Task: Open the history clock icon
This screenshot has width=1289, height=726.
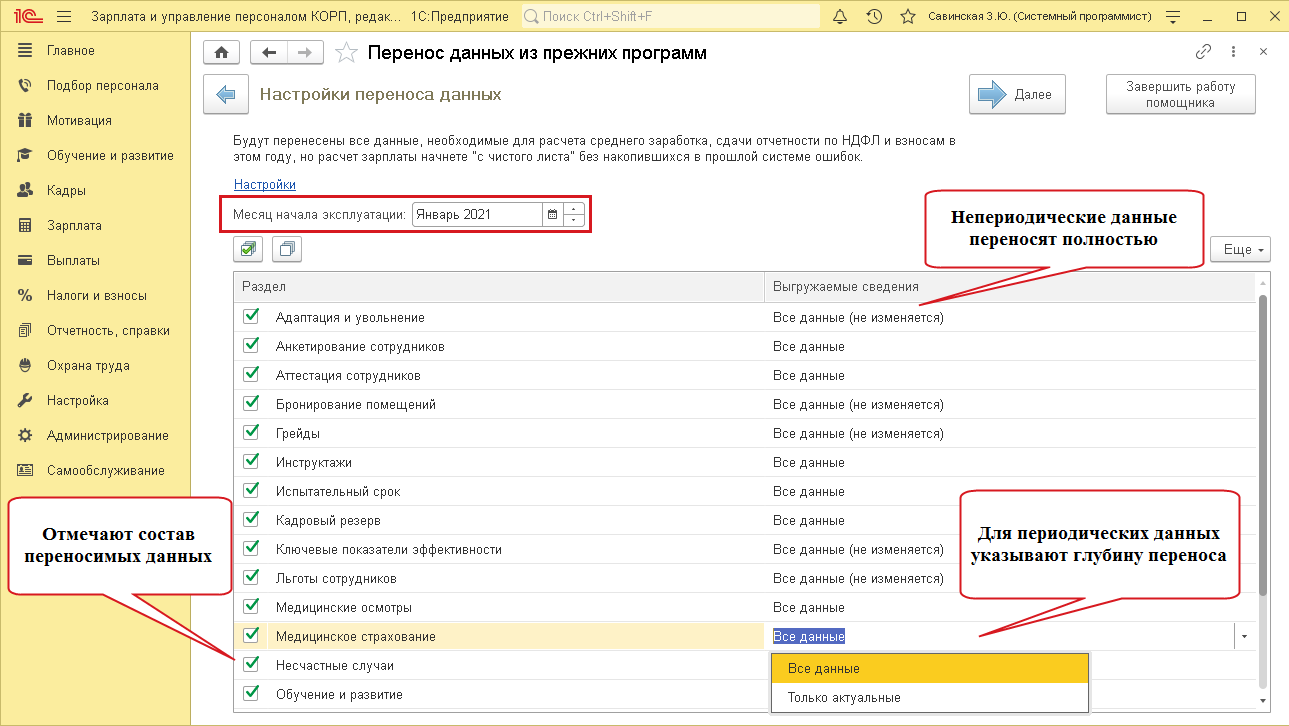Action: (x=874, y=16)
